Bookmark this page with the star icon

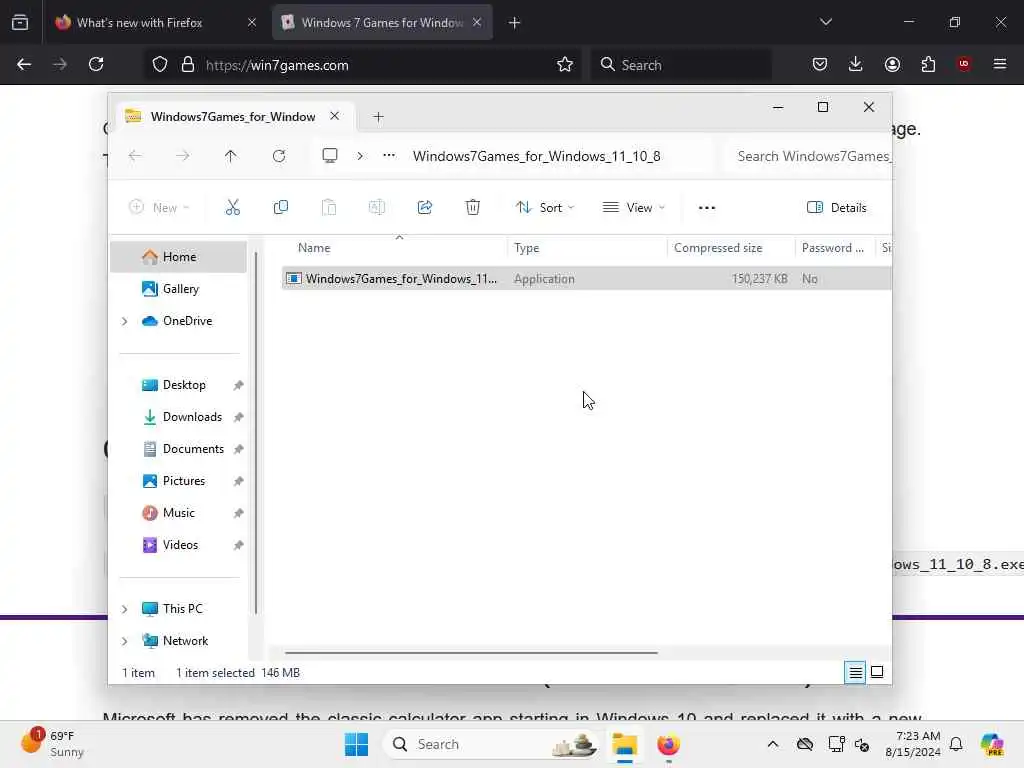tap(565, 64)
